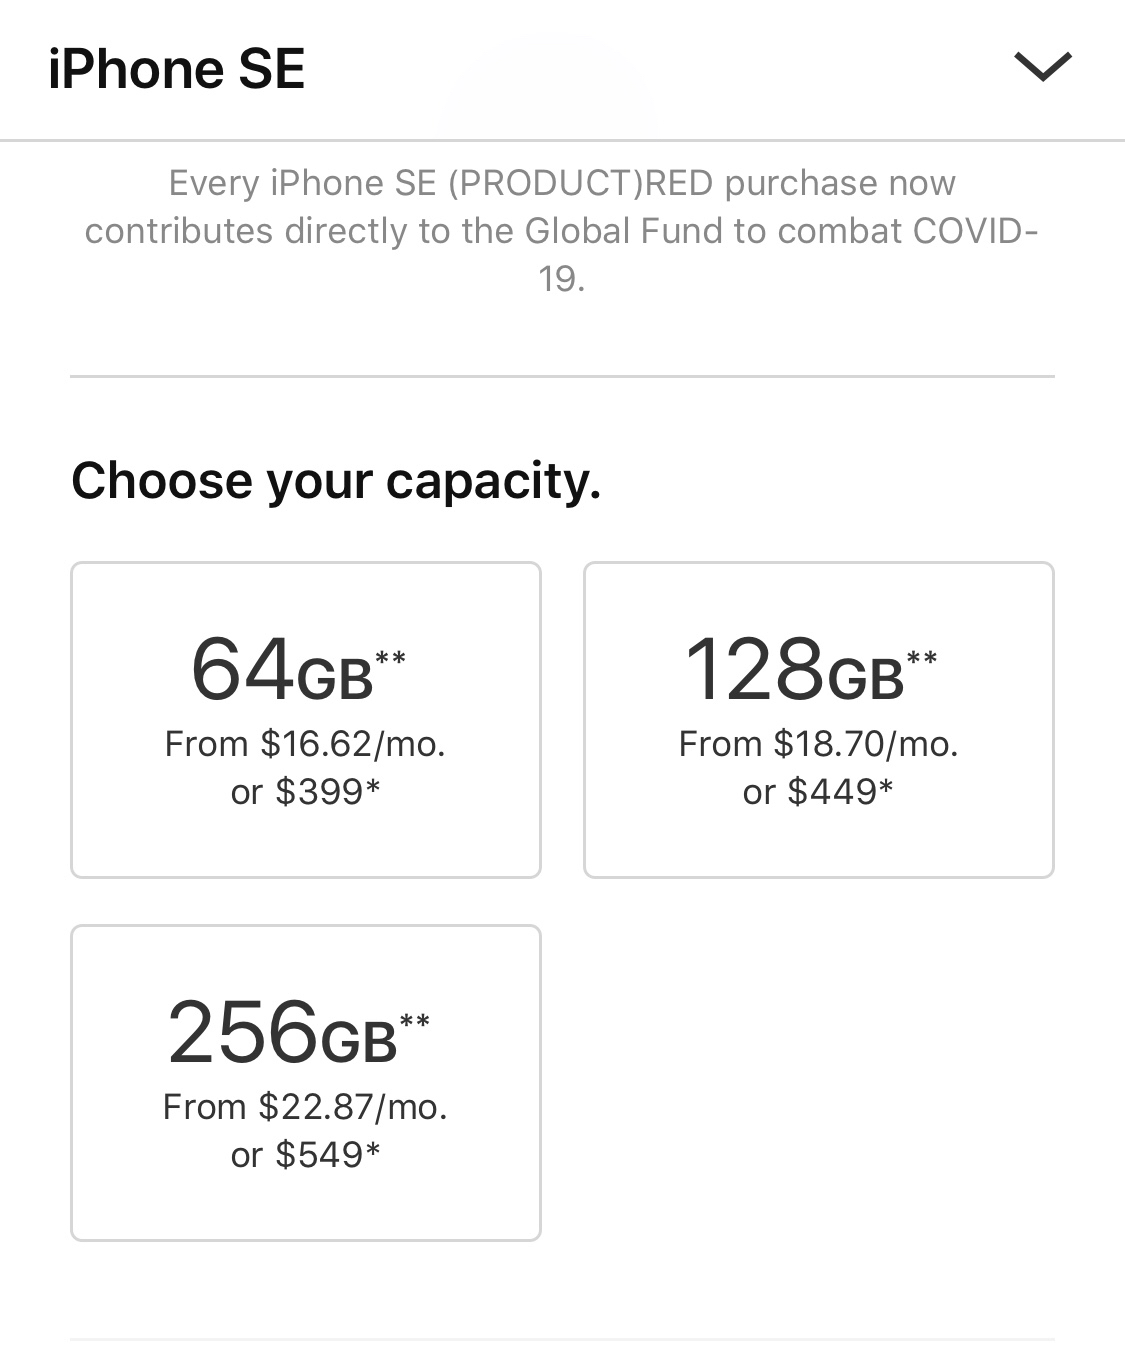Tap the footnote asterisks beside 64GB
The width and height of the screenshot is (1125, 1350).
(390, 658)
